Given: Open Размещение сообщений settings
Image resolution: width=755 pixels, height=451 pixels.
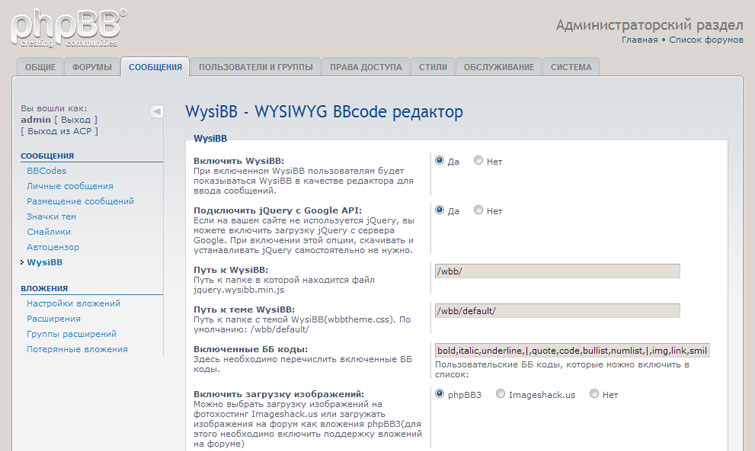Looking at the screenshot, I should pyautogui.click(x=80, y=201).
